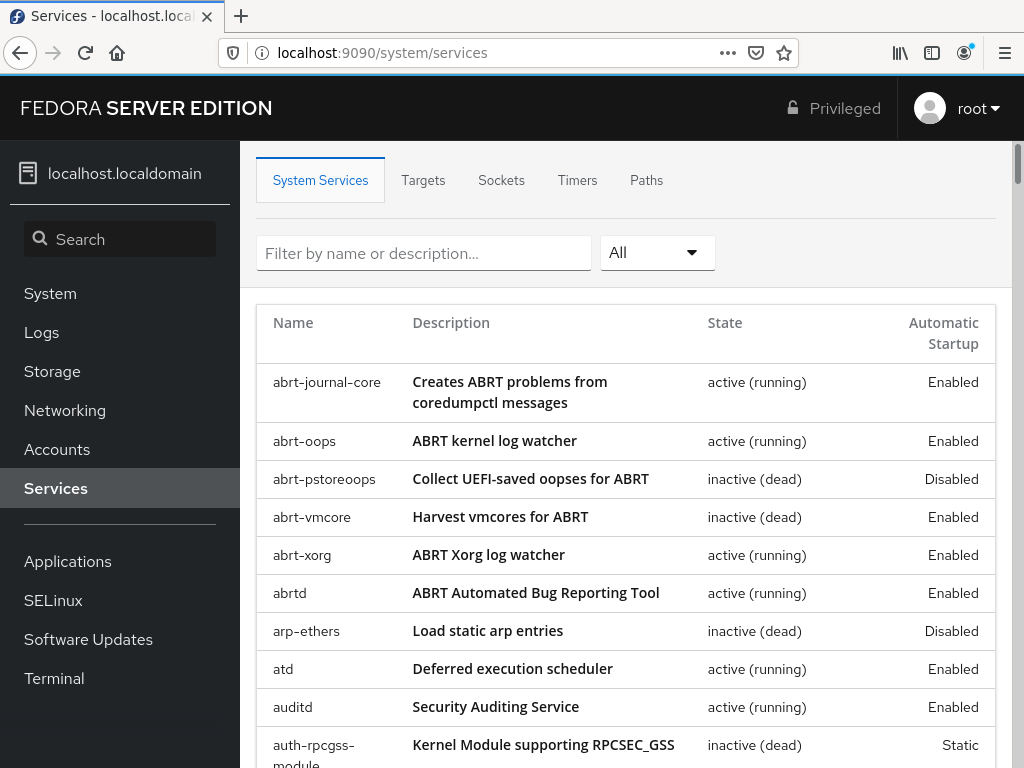Image resolution: width=1024 pixels, height=768 pixels.
Task: Click the State column header
Action: click(x=725, y=323)
